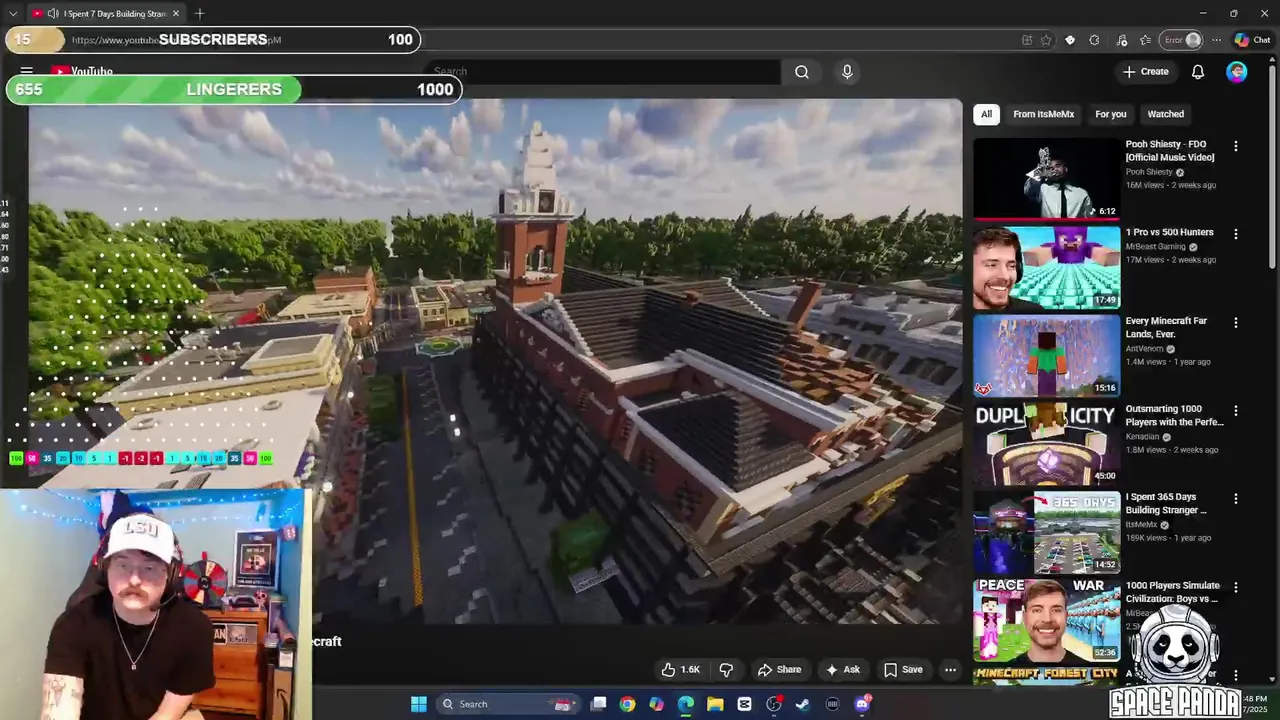
Task: Dislike the video with thumbs down
Action: [727, 669]
